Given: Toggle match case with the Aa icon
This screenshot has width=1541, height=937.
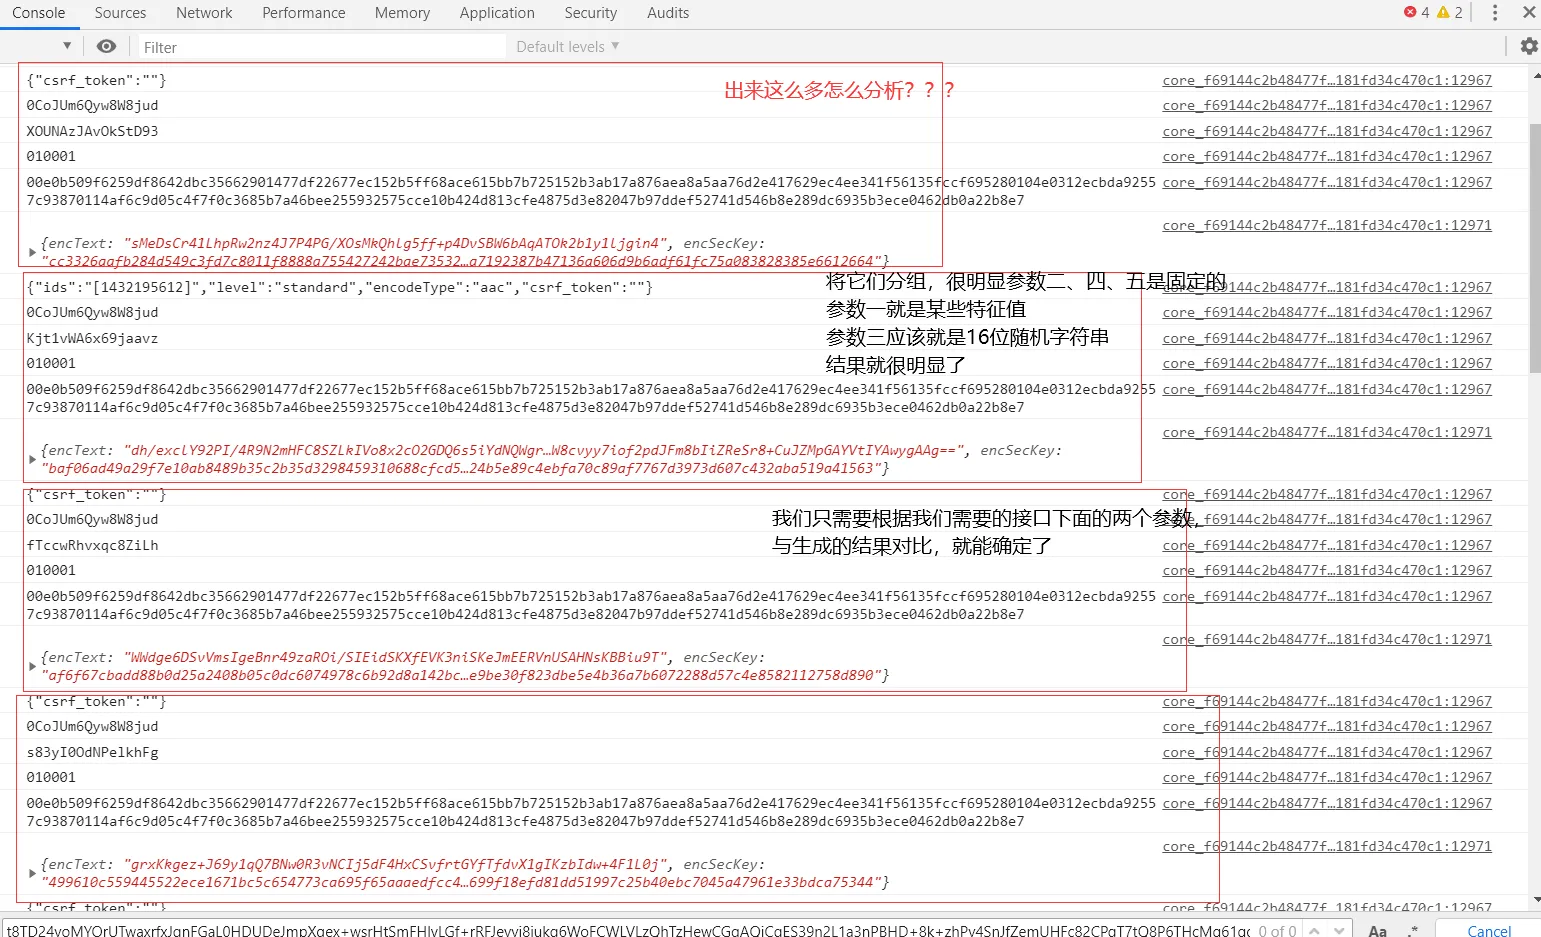Looking at the screenshot, I should (1378, 930).
